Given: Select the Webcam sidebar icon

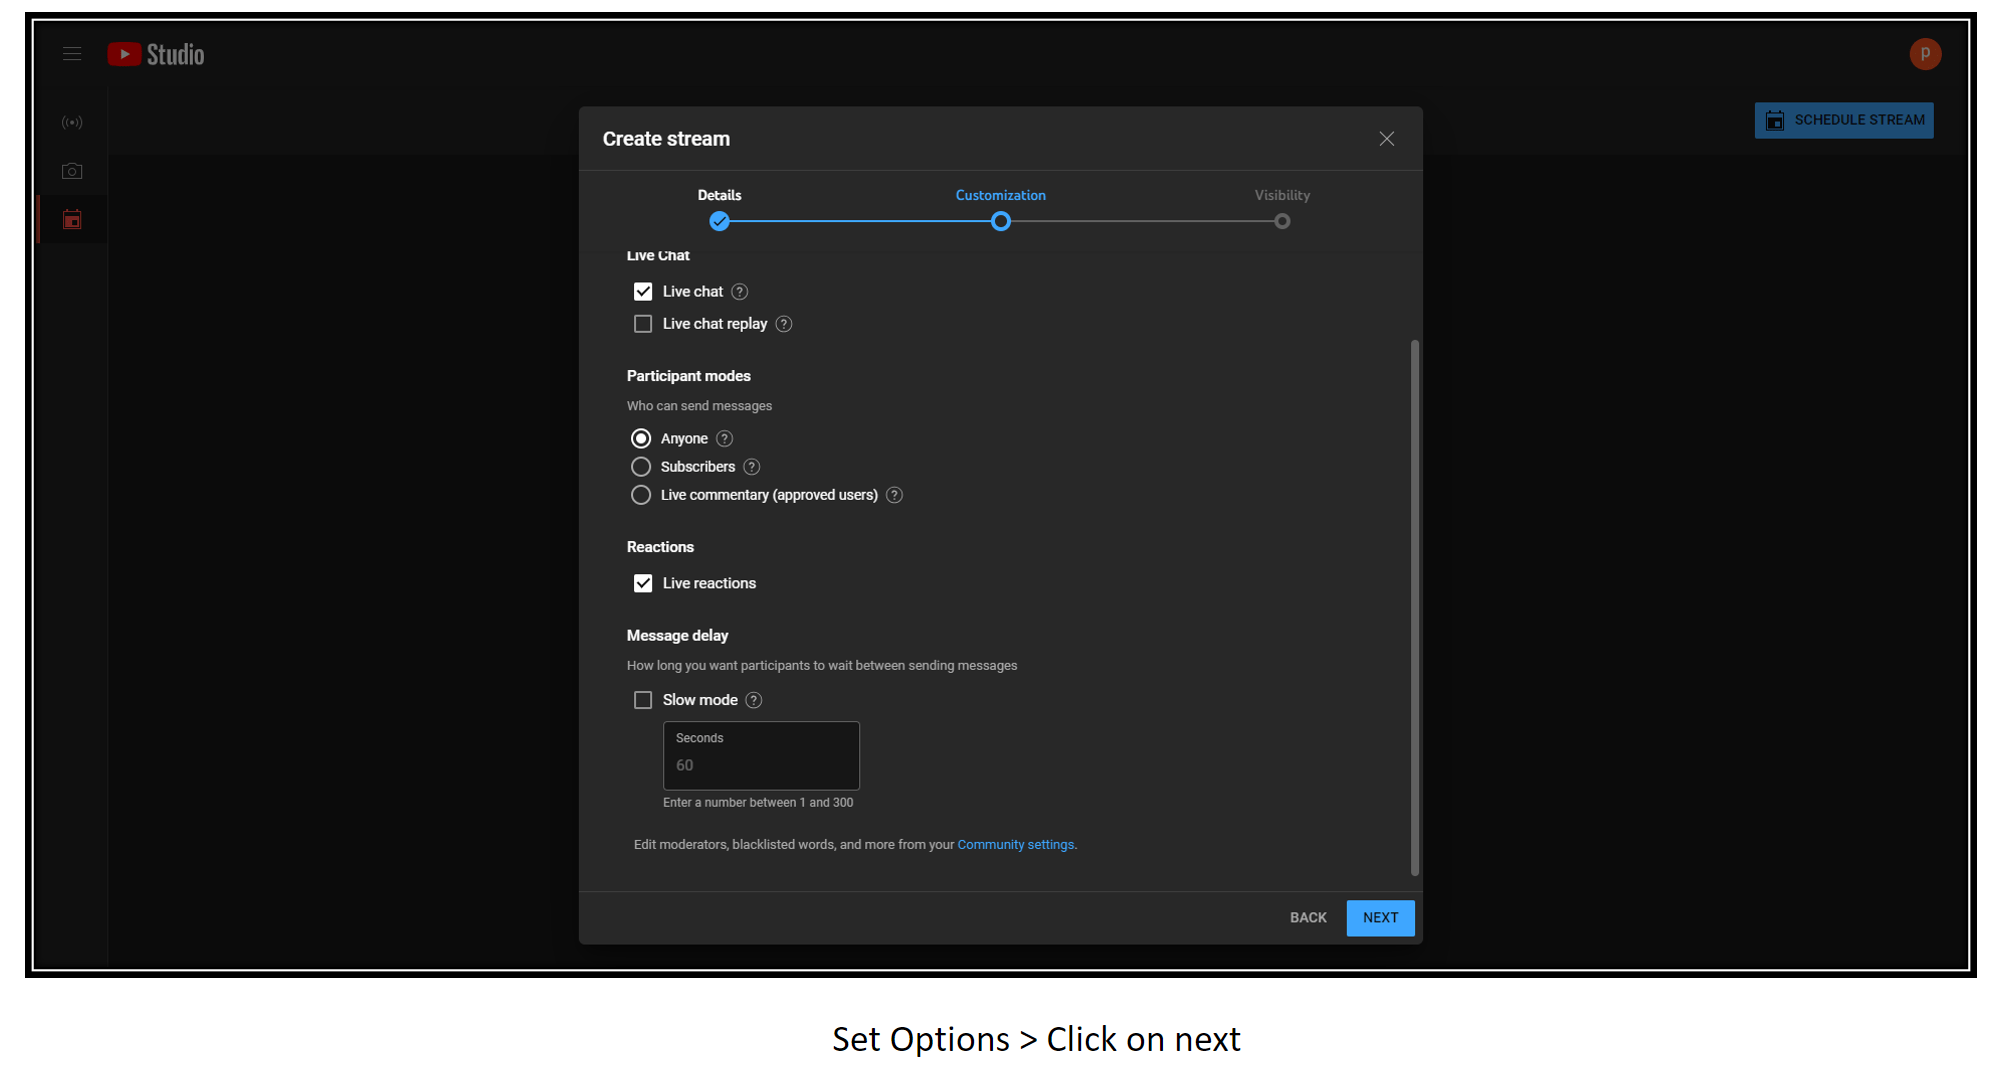Looking at the screenshot, I should pos(72,170).
